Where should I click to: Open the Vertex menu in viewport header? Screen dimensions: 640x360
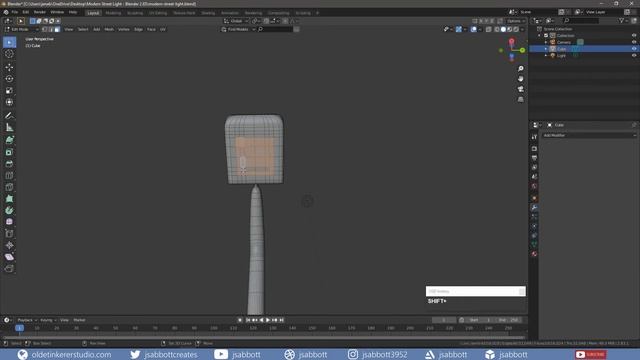coord(124,29)
